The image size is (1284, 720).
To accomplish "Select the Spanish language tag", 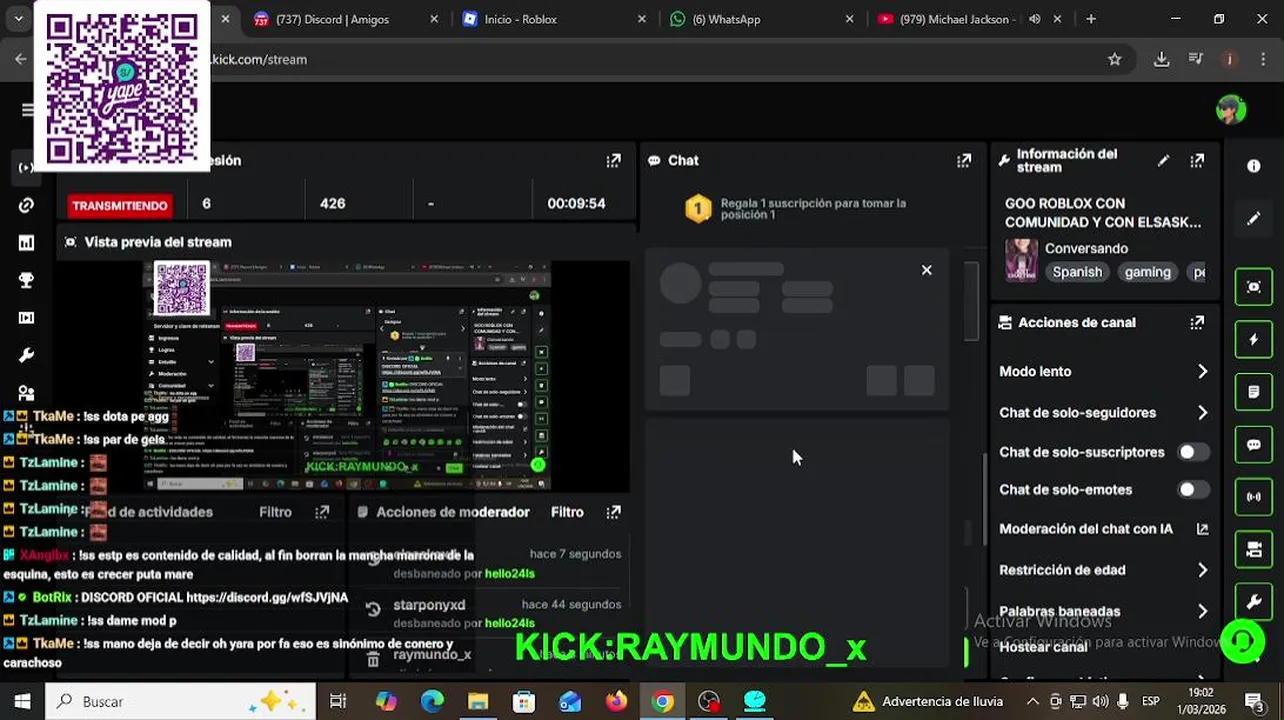I will 1077,272.
